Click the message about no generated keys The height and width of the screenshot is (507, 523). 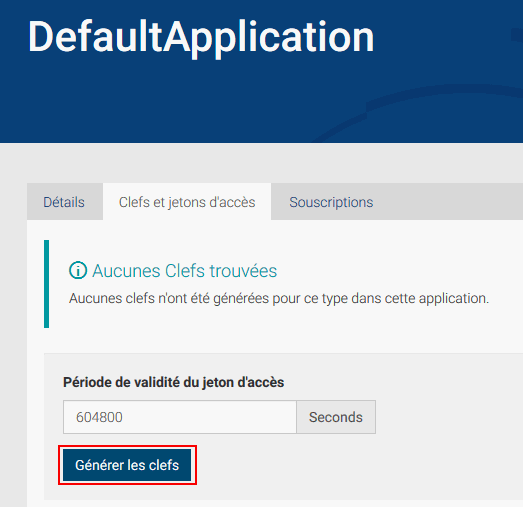[279, 298]
